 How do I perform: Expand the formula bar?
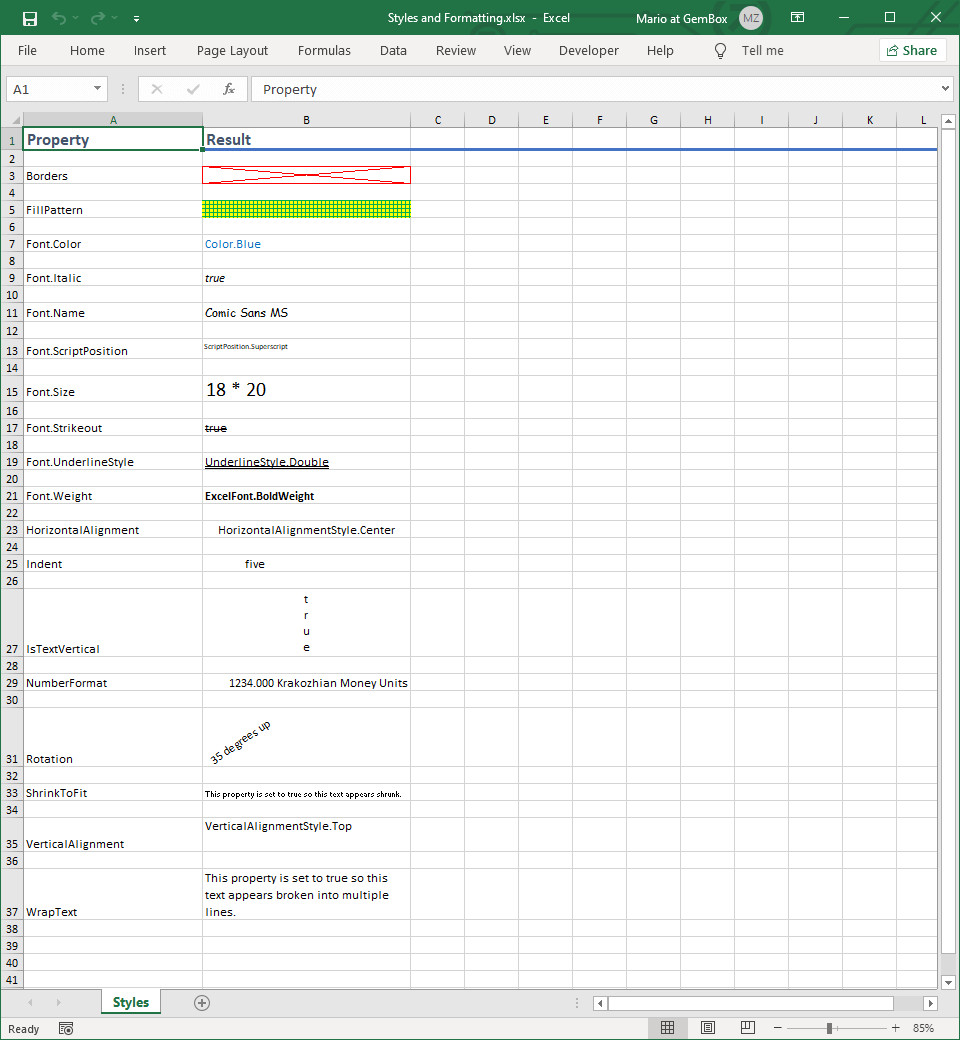pos(946,89)
